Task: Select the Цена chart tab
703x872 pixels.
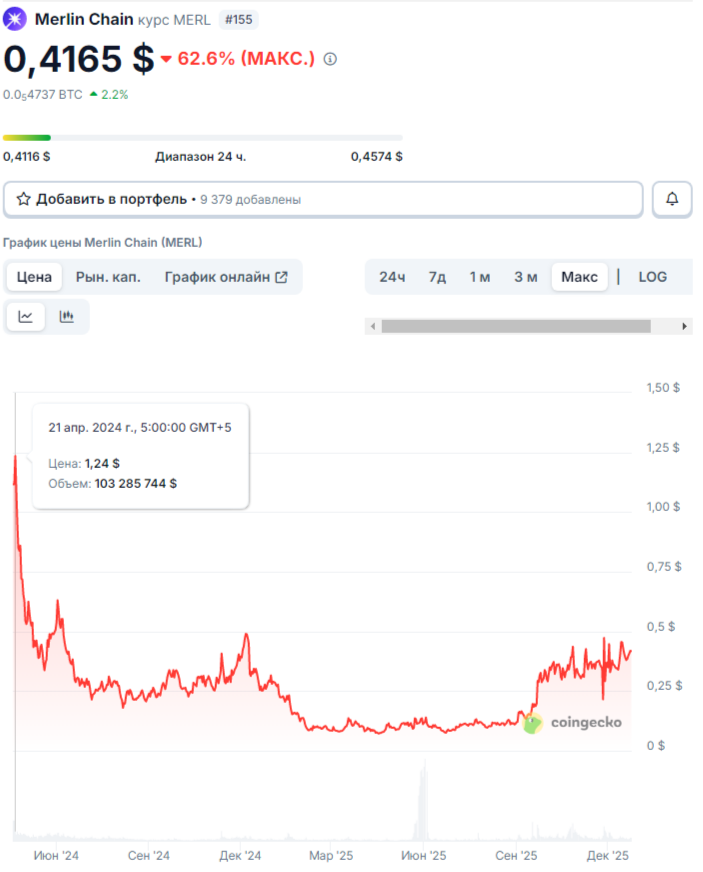Action: (x=34, y=277)
